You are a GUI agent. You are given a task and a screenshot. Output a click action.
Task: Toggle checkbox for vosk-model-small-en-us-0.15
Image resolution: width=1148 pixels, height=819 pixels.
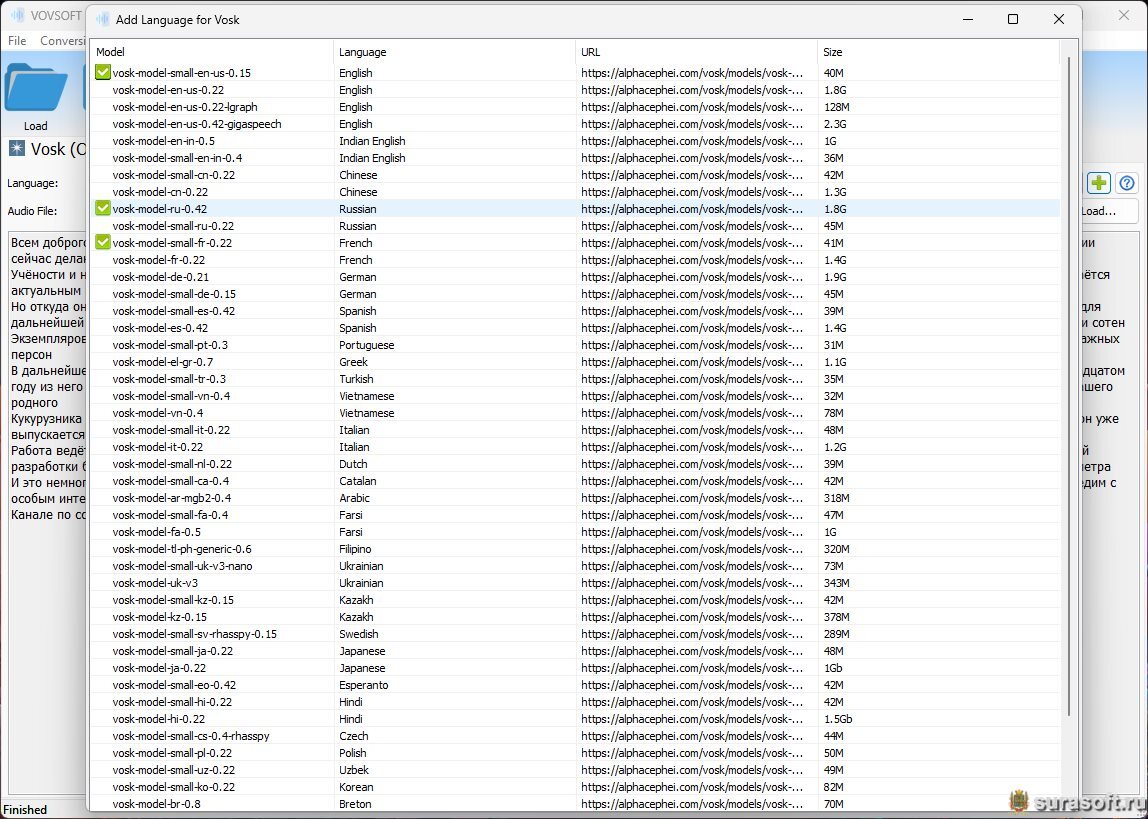tap(102, 72)
